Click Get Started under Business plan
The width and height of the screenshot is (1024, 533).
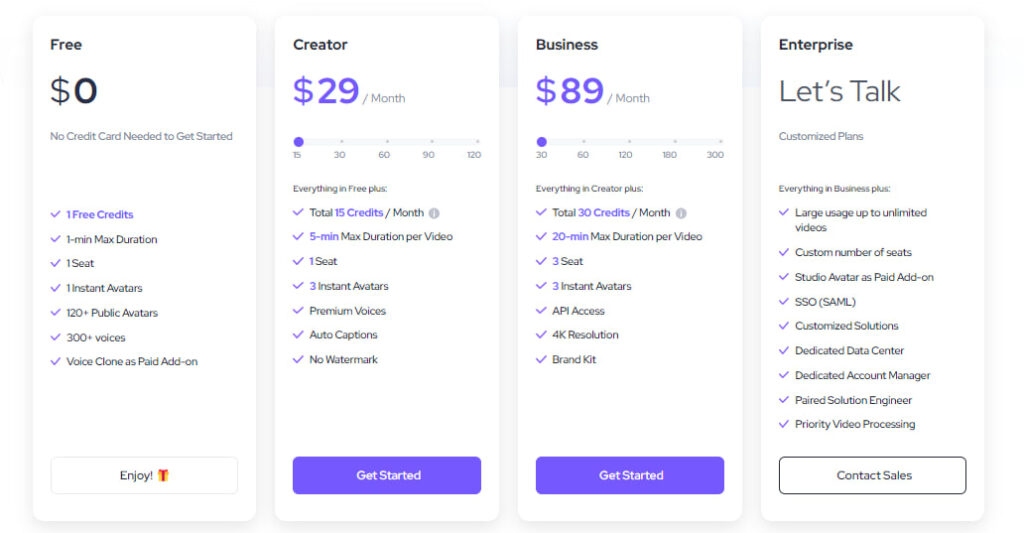[x=630, y=476]
